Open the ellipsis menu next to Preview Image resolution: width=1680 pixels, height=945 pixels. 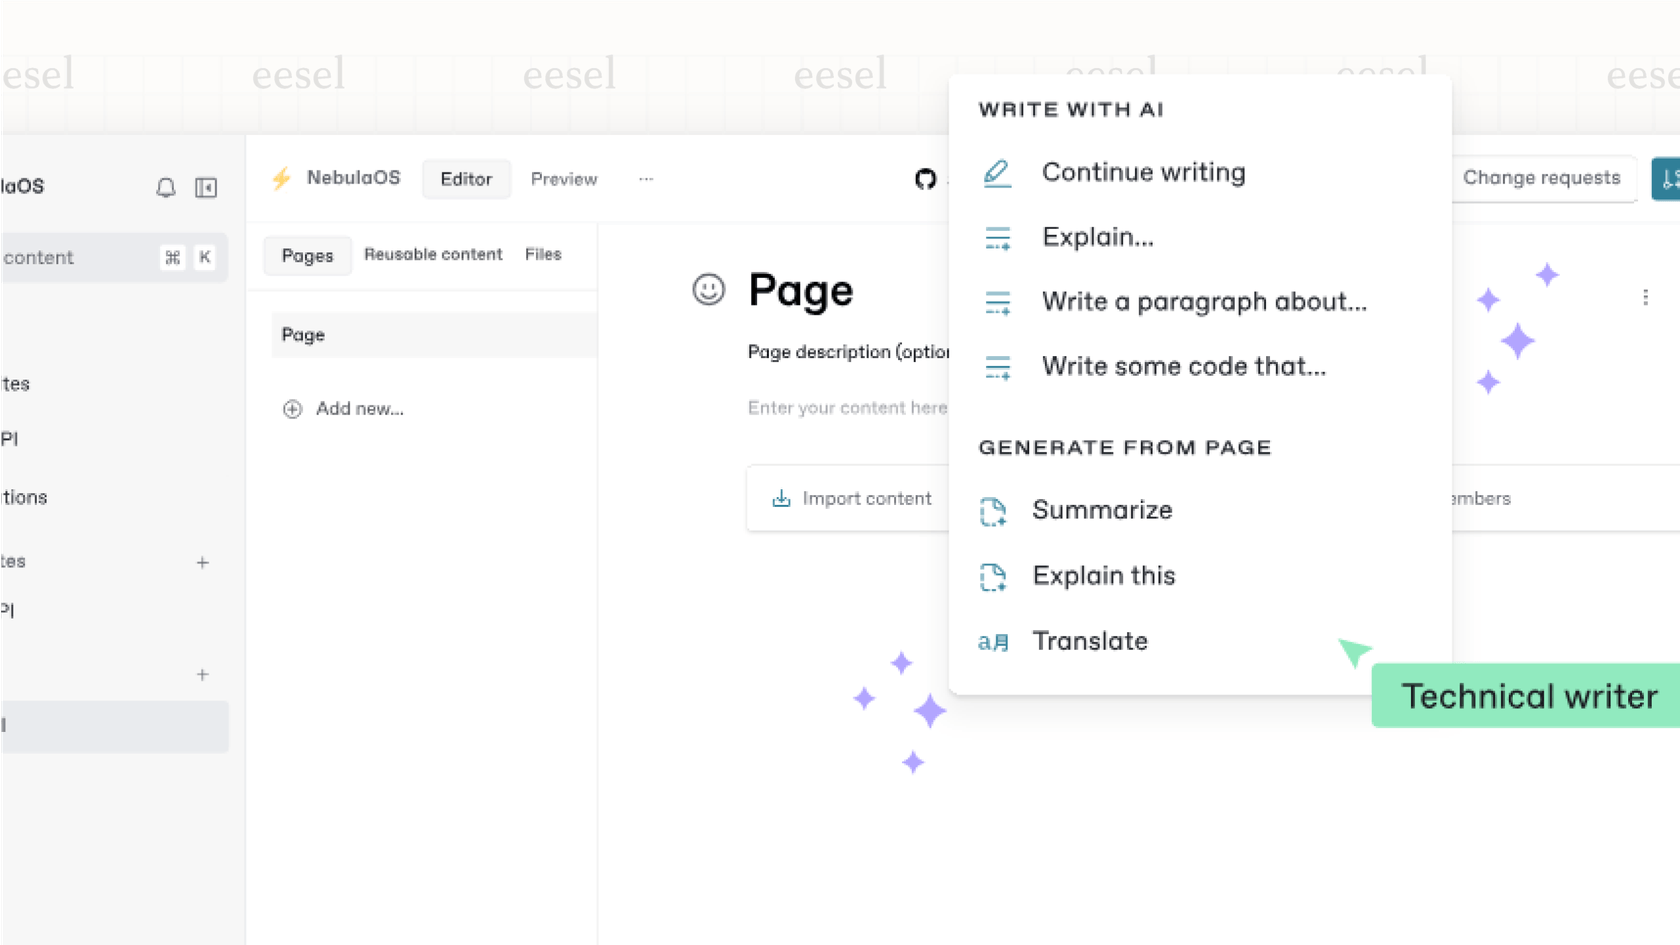click(645, 178)
